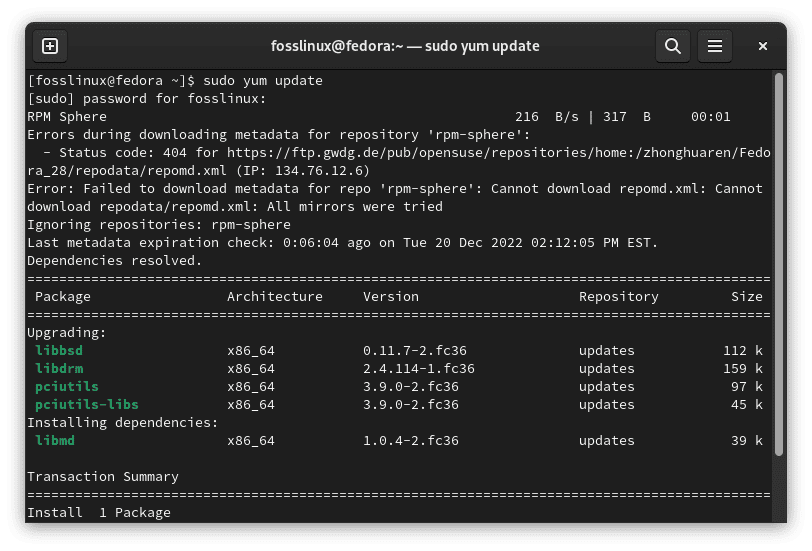Click the Version column header
The width and height of the screenshot is (812, 551).
[x=391, y=297]
